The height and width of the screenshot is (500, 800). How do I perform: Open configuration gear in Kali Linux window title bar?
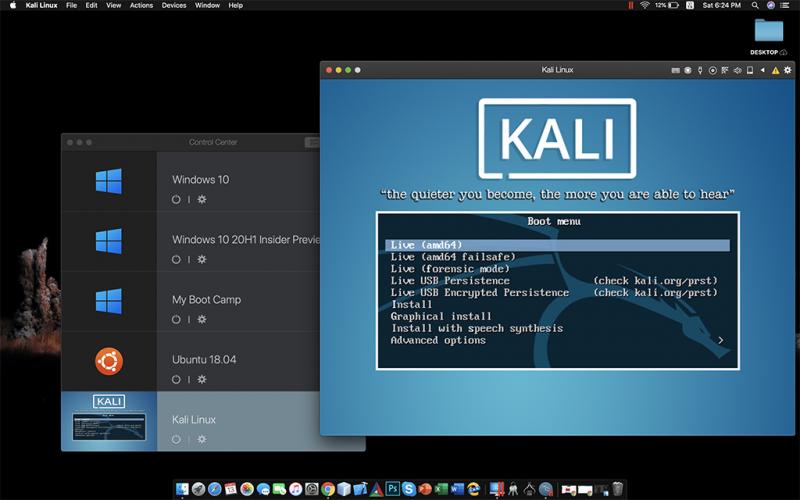(788, 70)
